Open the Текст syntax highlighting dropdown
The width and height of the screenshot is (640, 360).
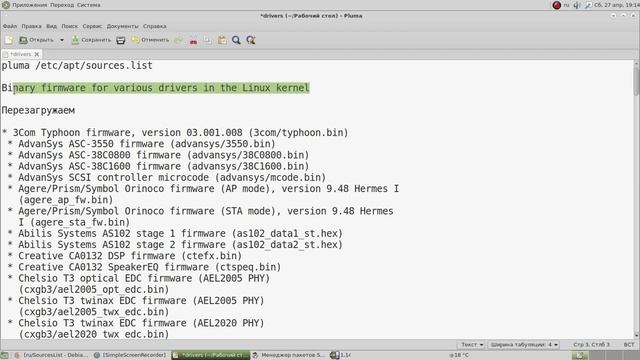pos(472,345)
